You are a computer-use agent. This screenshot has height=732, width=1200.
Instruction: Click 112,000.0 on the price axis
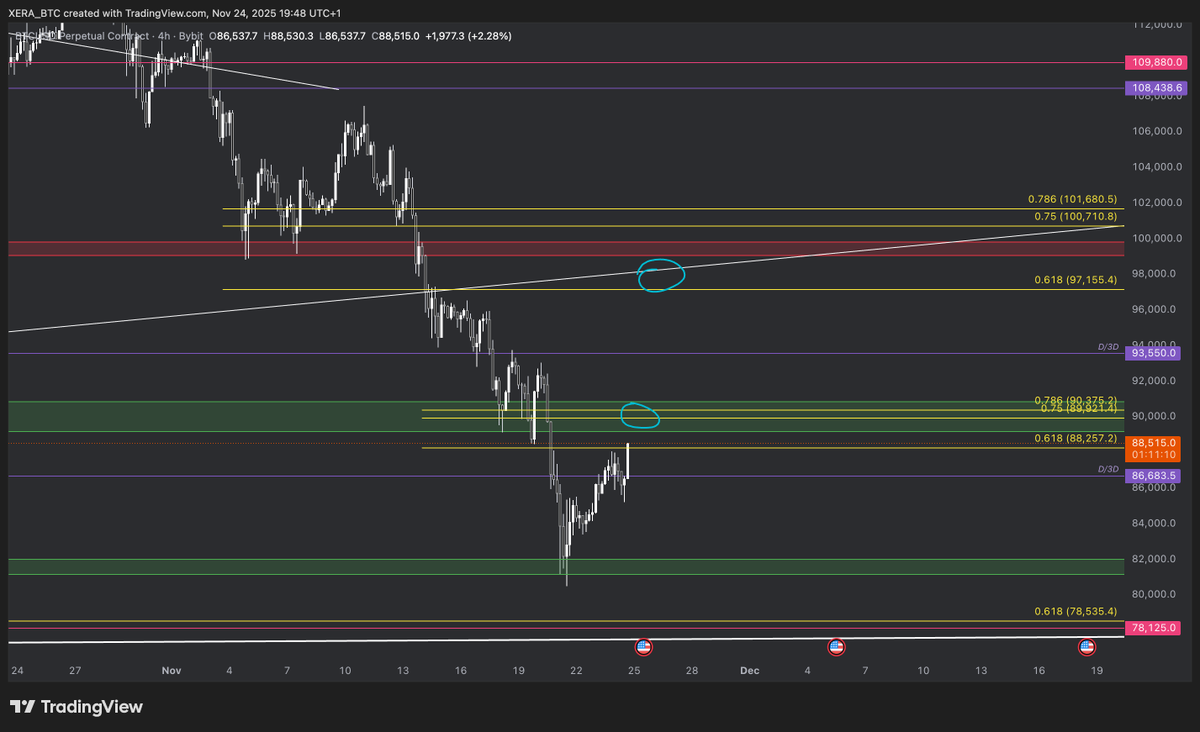1155,24
